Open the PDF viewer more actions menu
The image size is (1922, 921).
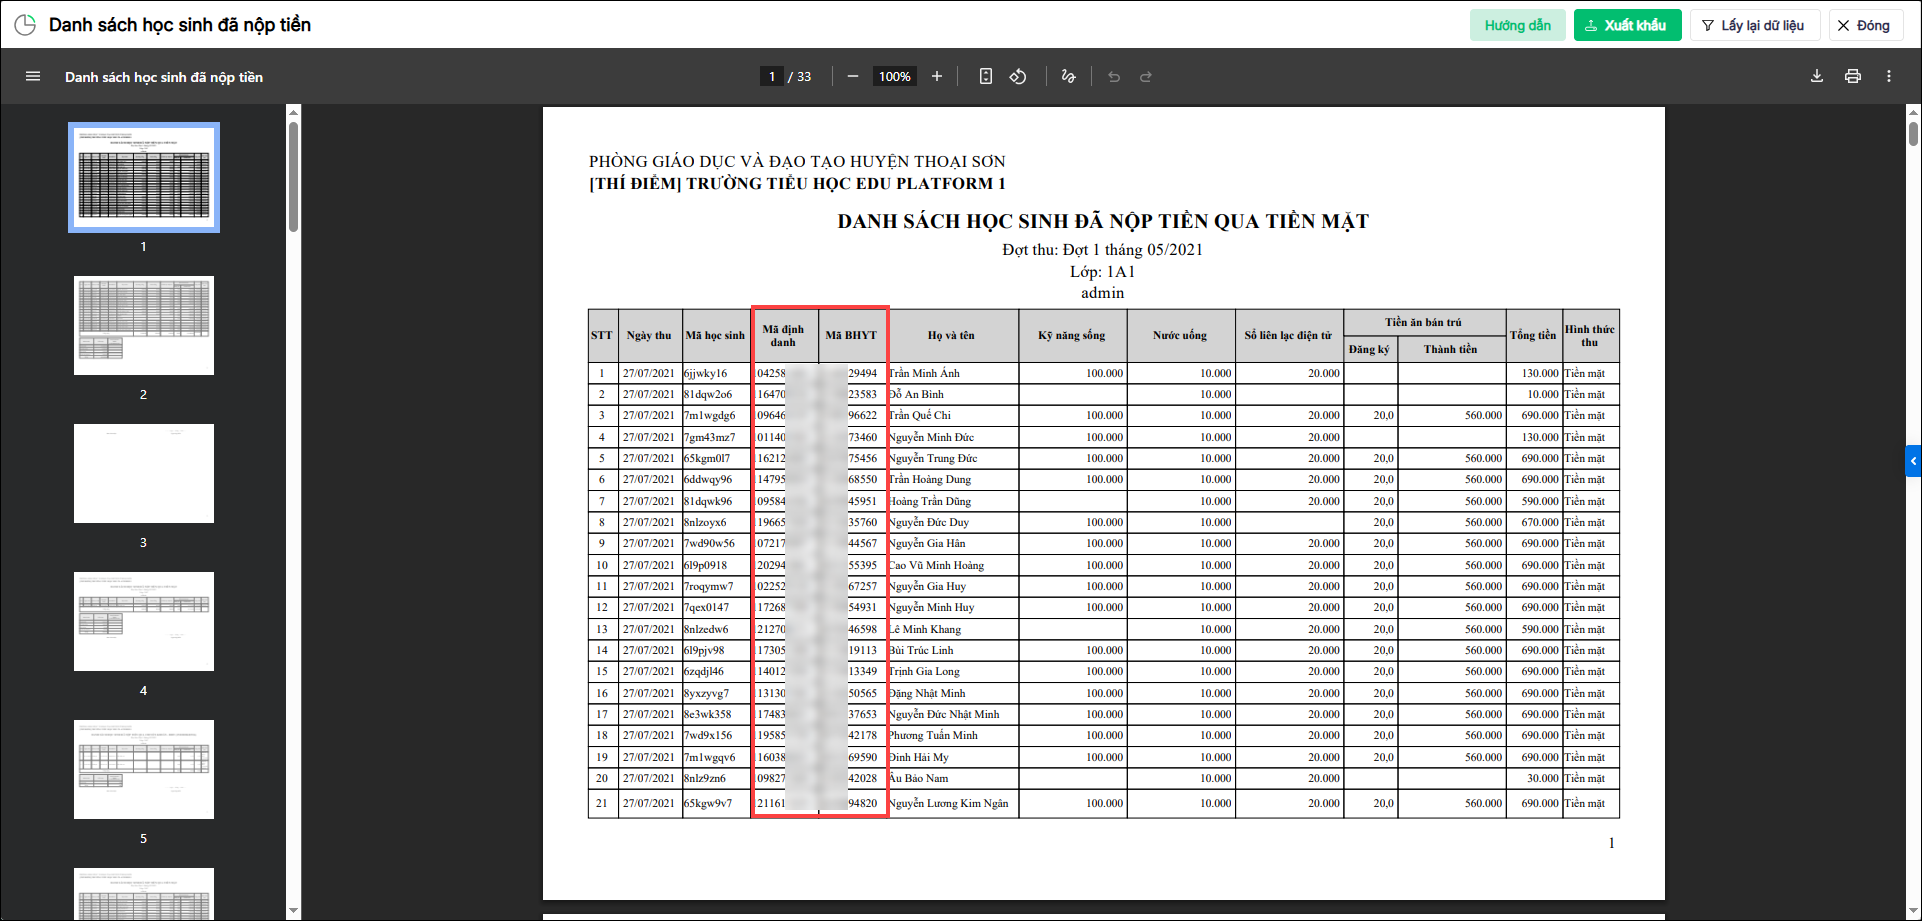tap(1889, 77)
